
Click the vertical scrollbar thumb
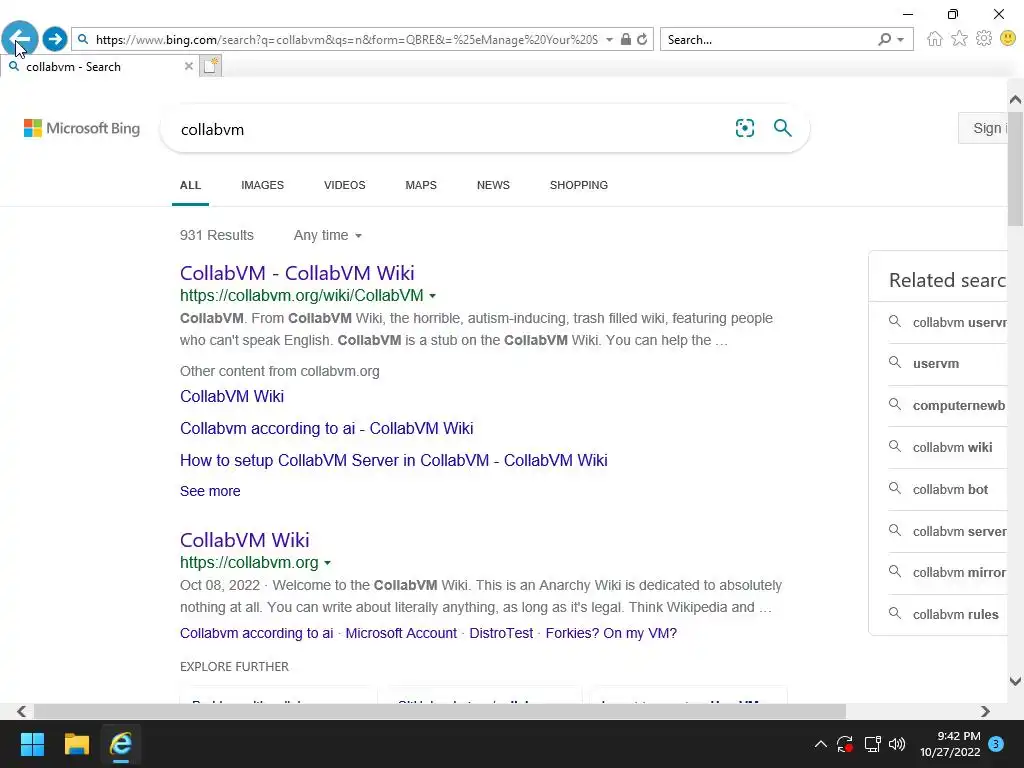(1015, 168)
